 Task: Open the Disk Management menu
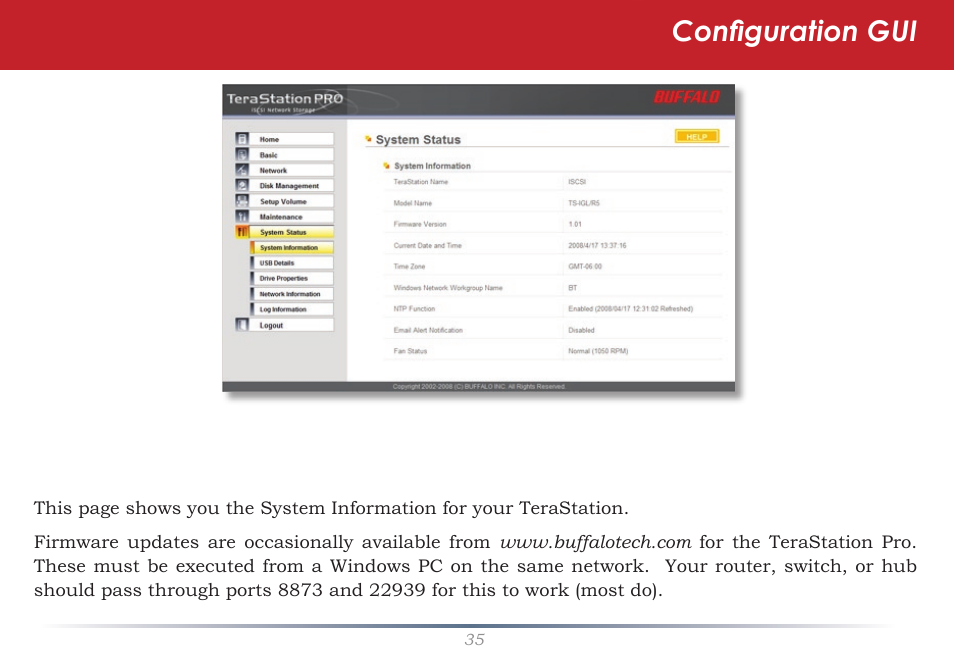[x=291, y=185]
